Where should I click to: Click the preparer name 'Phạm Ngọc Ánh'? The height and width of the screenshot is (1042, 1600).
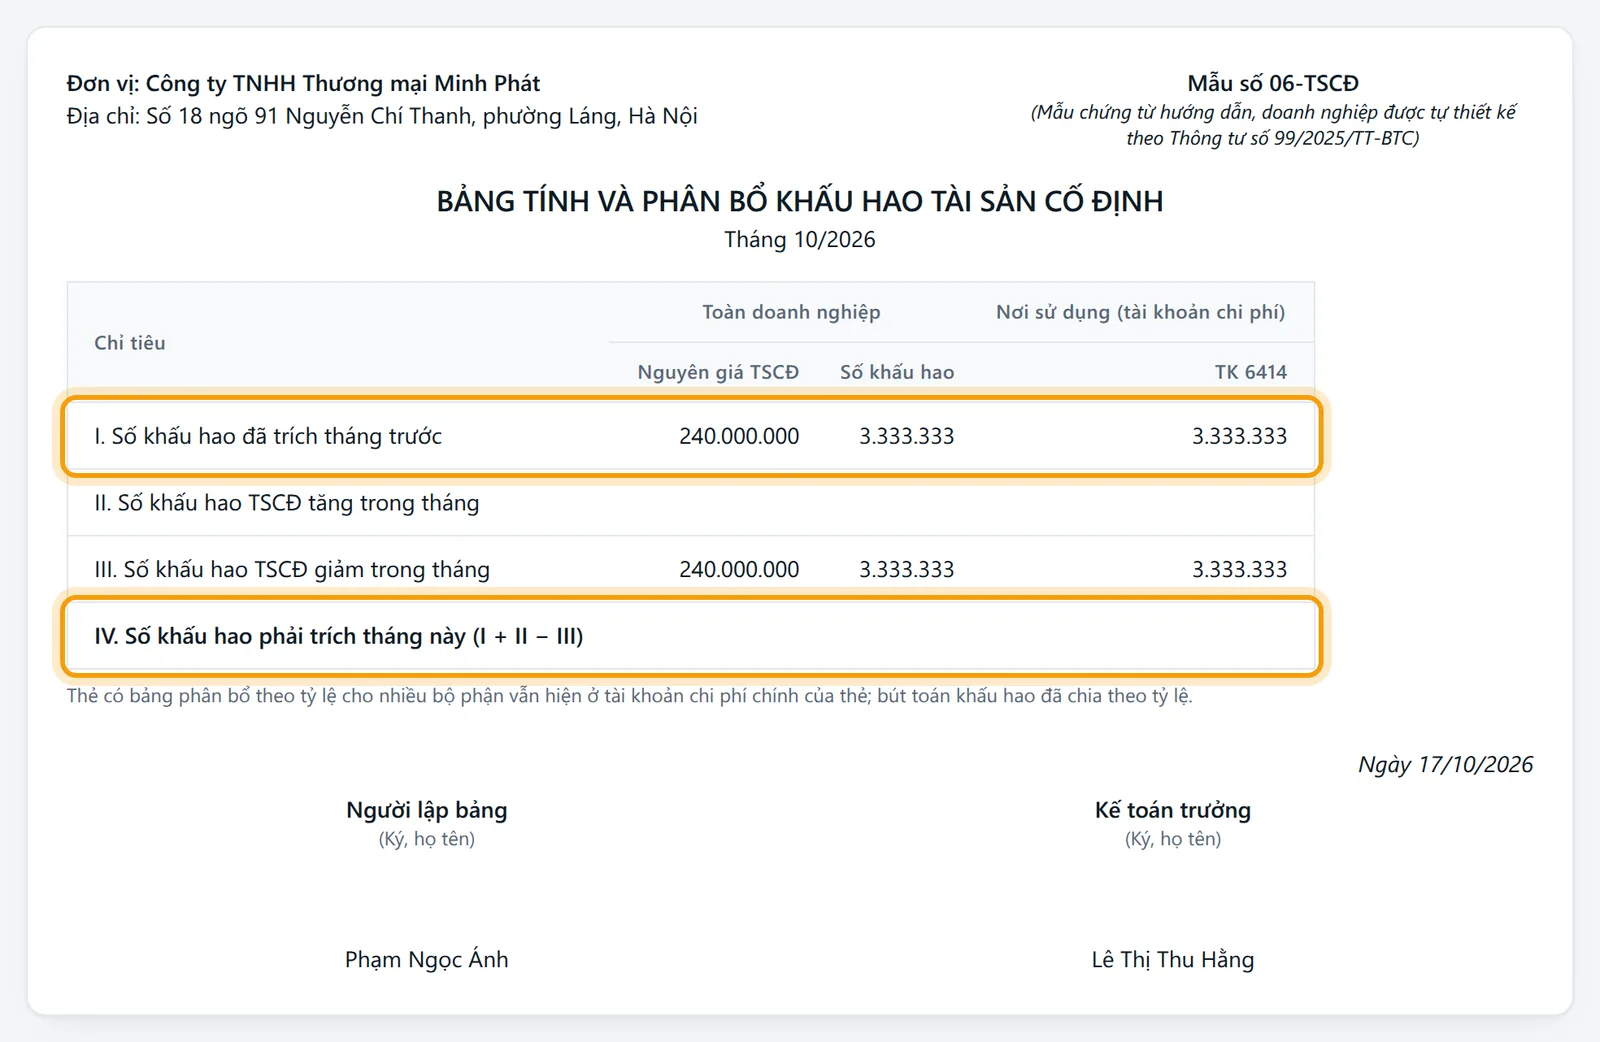427,960
